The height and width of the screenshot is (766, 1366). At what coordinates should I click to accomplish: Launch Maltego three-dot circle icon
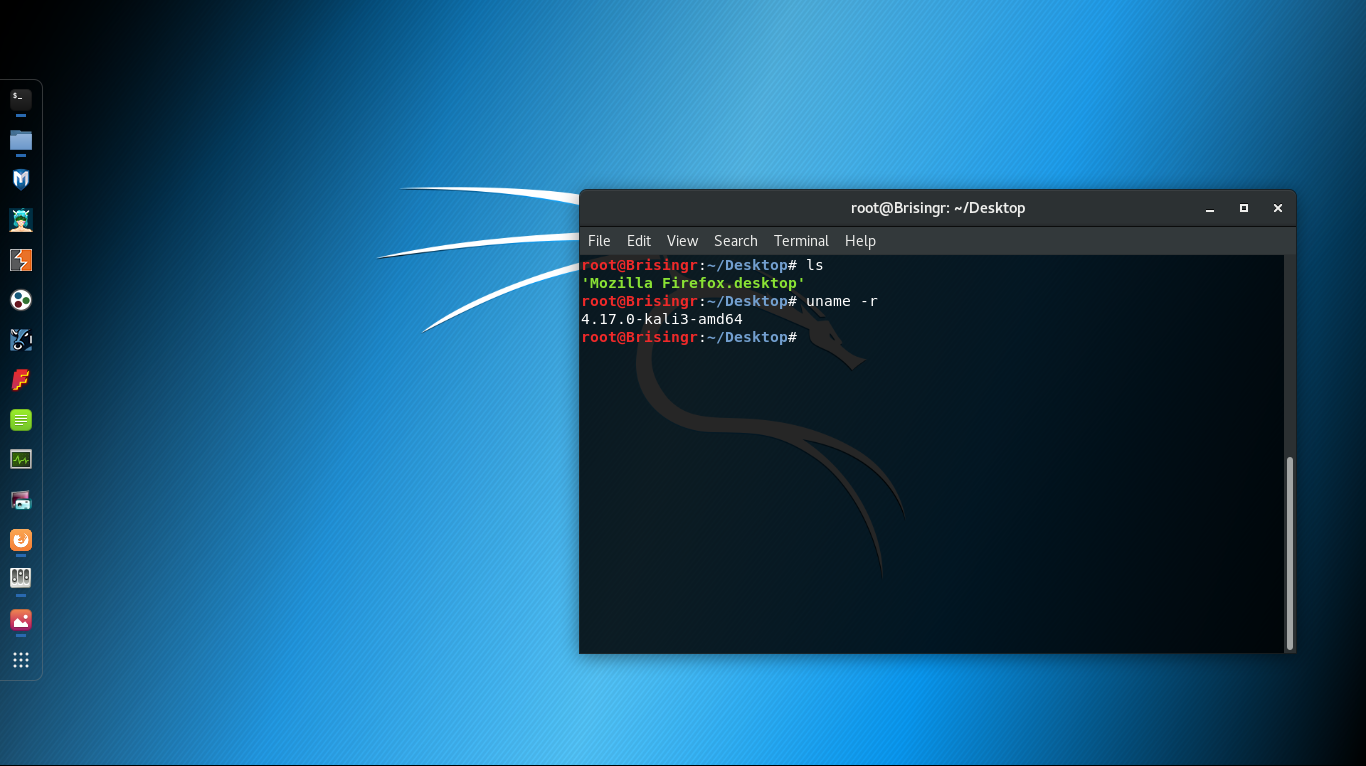21,300
